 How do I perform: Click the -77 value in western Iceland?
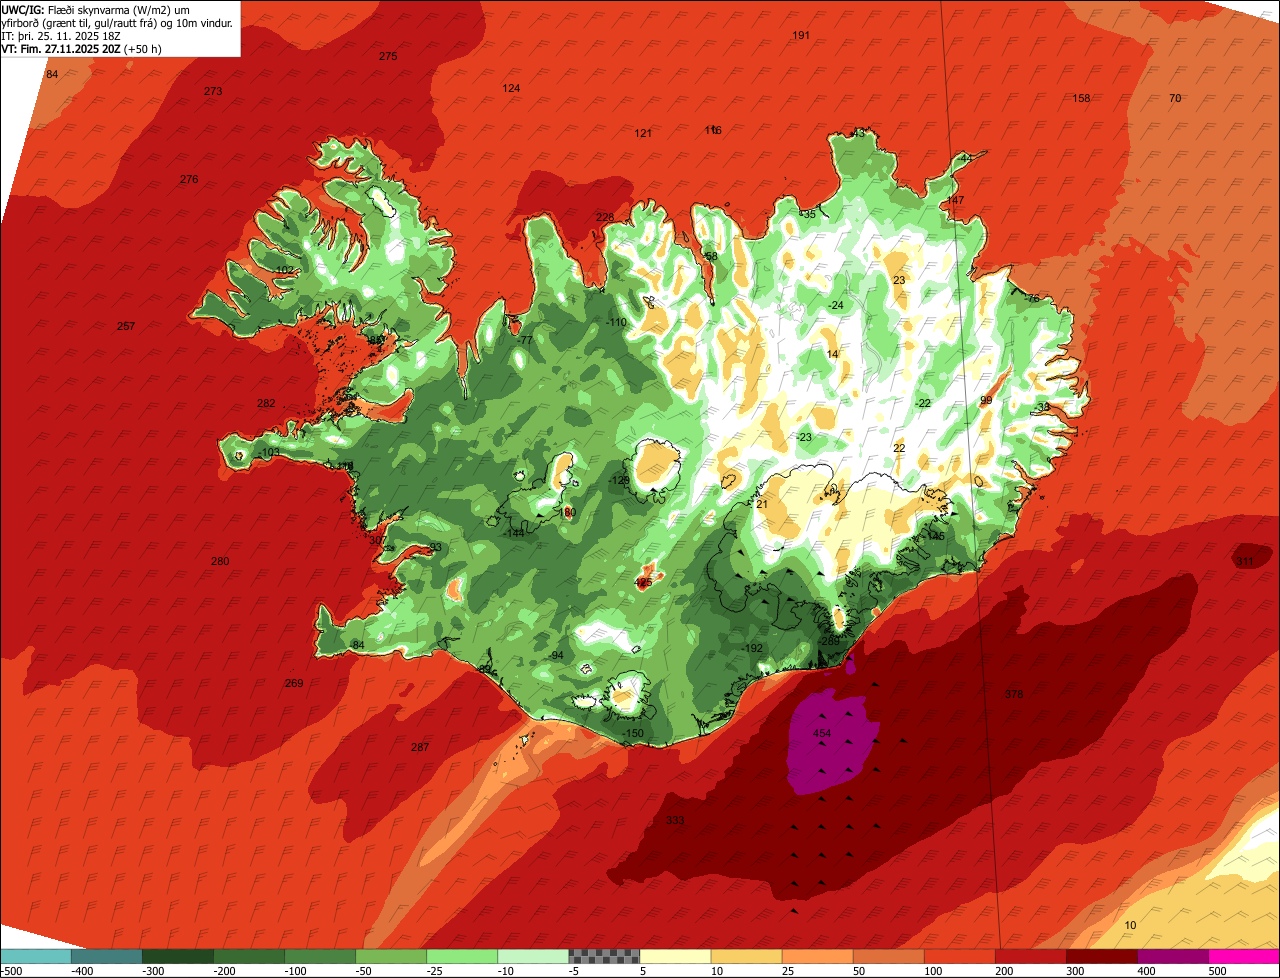click(x=525, y=340)
